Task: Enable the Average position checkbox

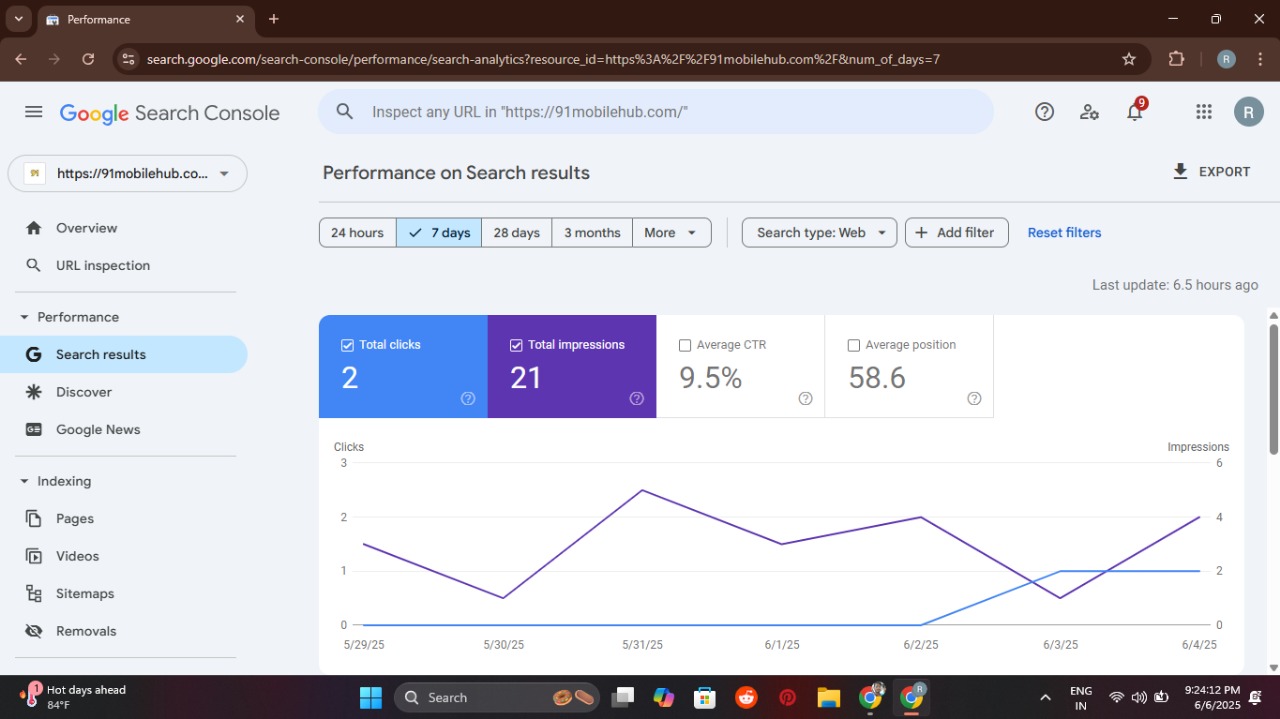Action: click(x=854, y=345)
